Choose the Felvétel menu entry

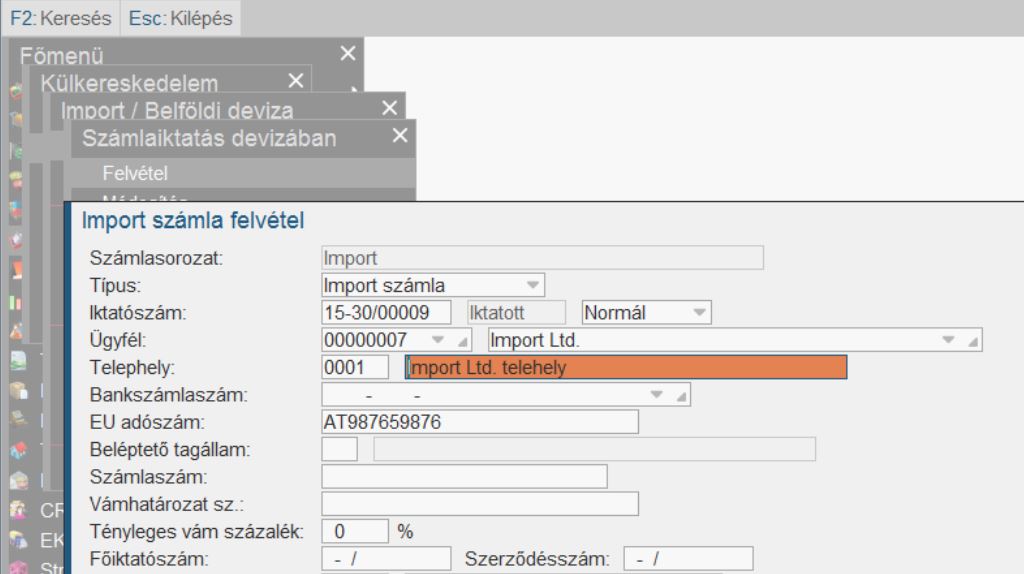pos(243,173)
